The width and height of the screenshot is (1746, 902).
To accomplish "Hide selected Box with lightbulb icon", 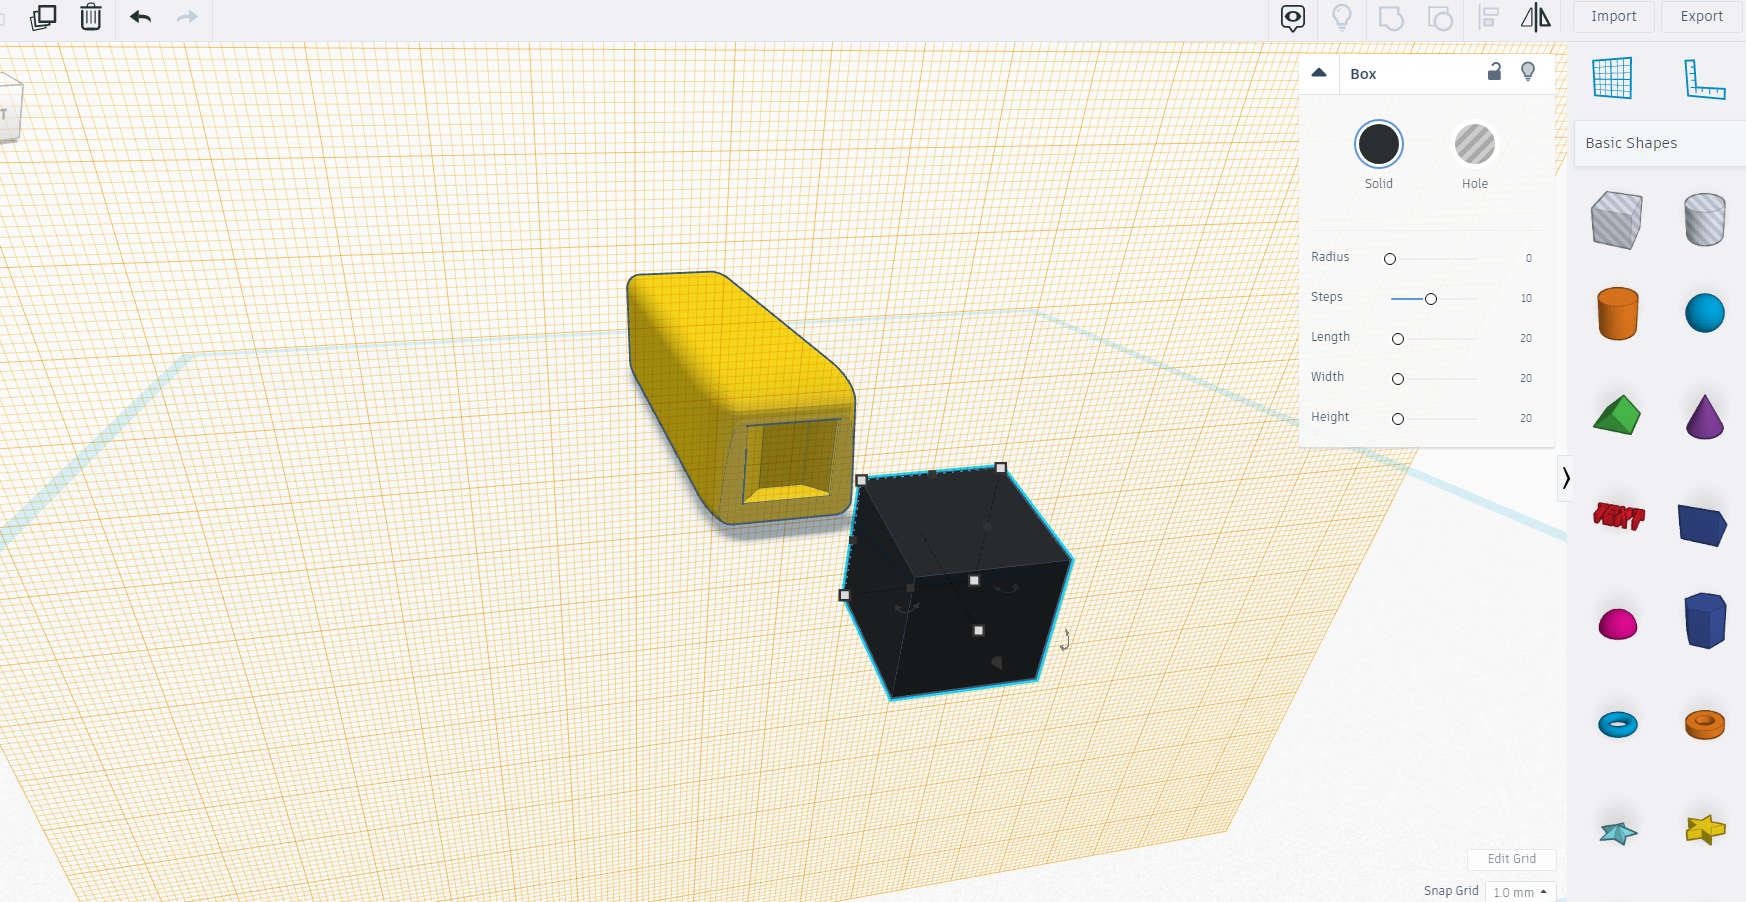I will pos(1528,71).
